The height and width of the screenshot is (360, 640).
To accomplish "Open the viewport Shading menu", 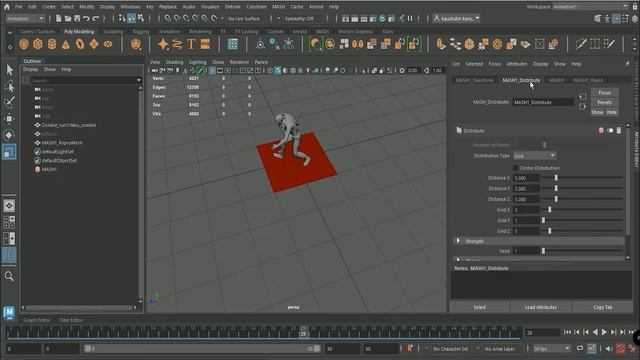I will (174, 62).
